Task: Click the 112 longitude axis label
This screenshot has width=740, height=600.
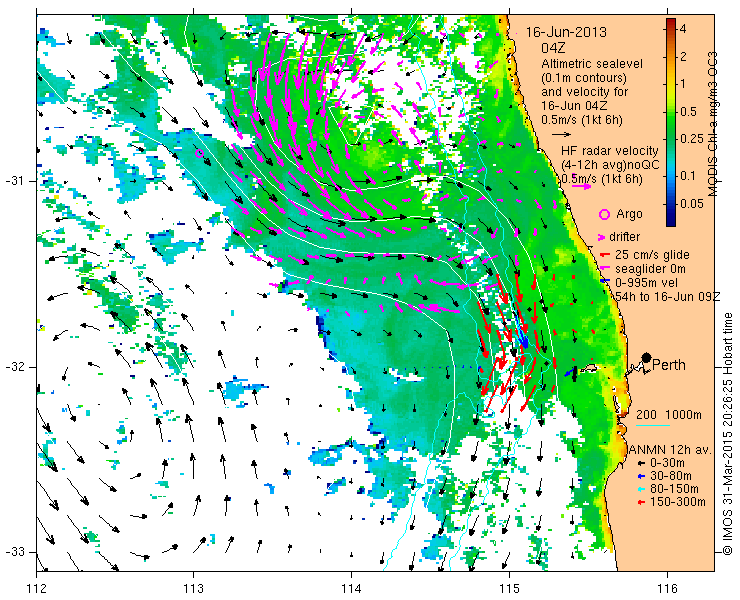Action: click(x=36, y=589)
